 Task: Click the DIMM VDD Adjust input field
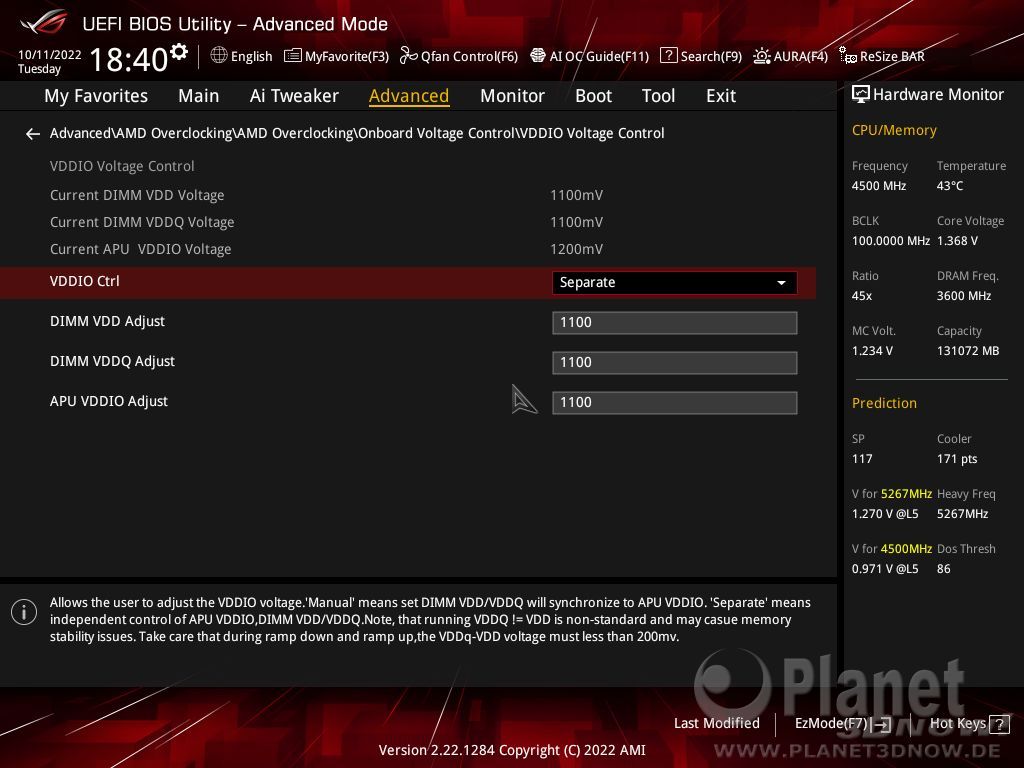(x=675, y=323)
